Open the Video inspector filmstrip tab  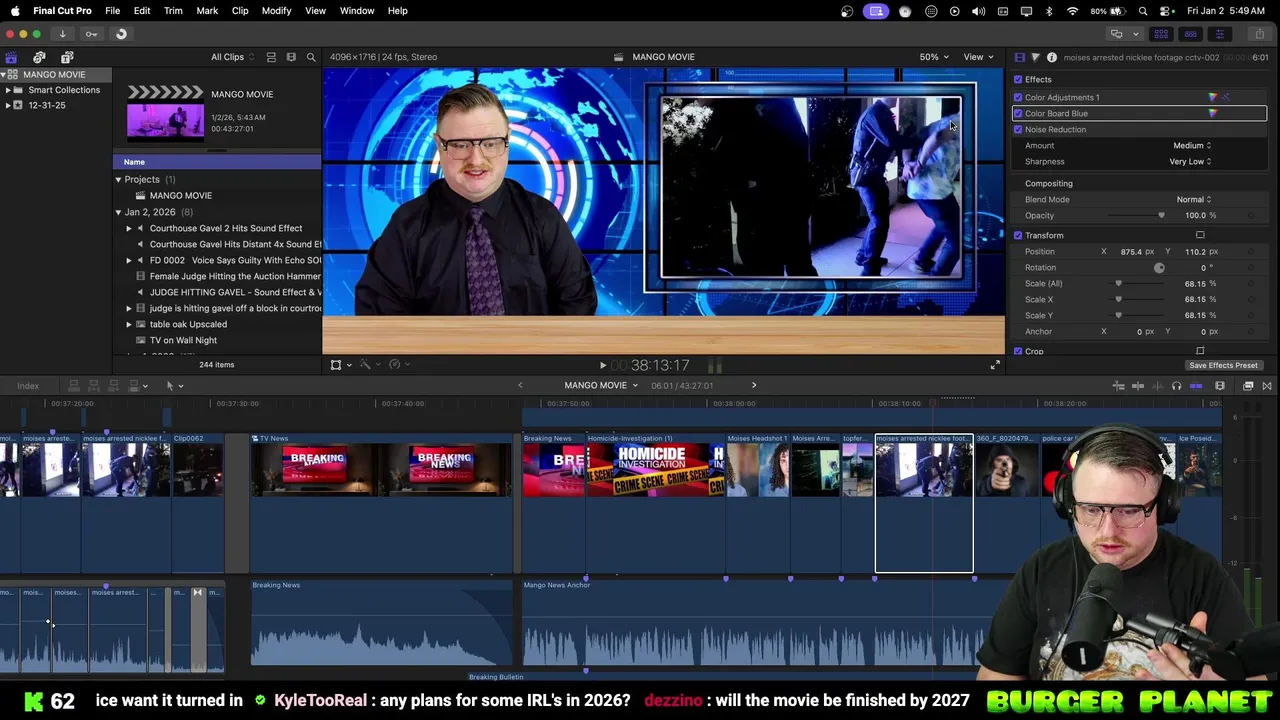click(x=1020, y=57)
